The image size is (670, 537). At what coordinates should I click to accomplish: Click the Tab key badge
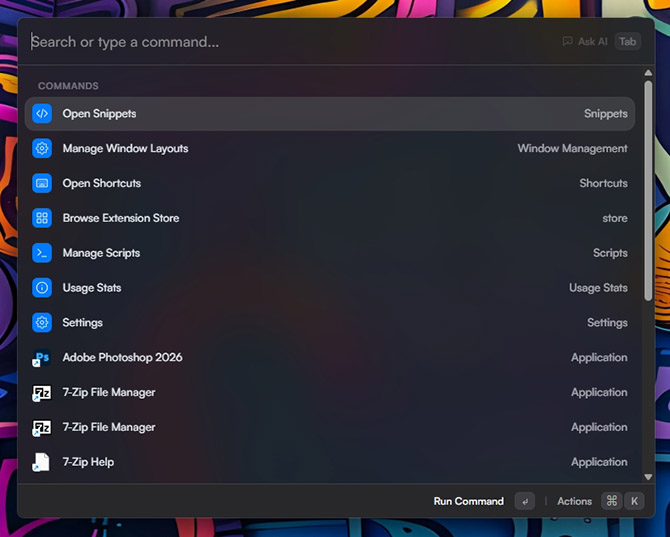point(628,41)
